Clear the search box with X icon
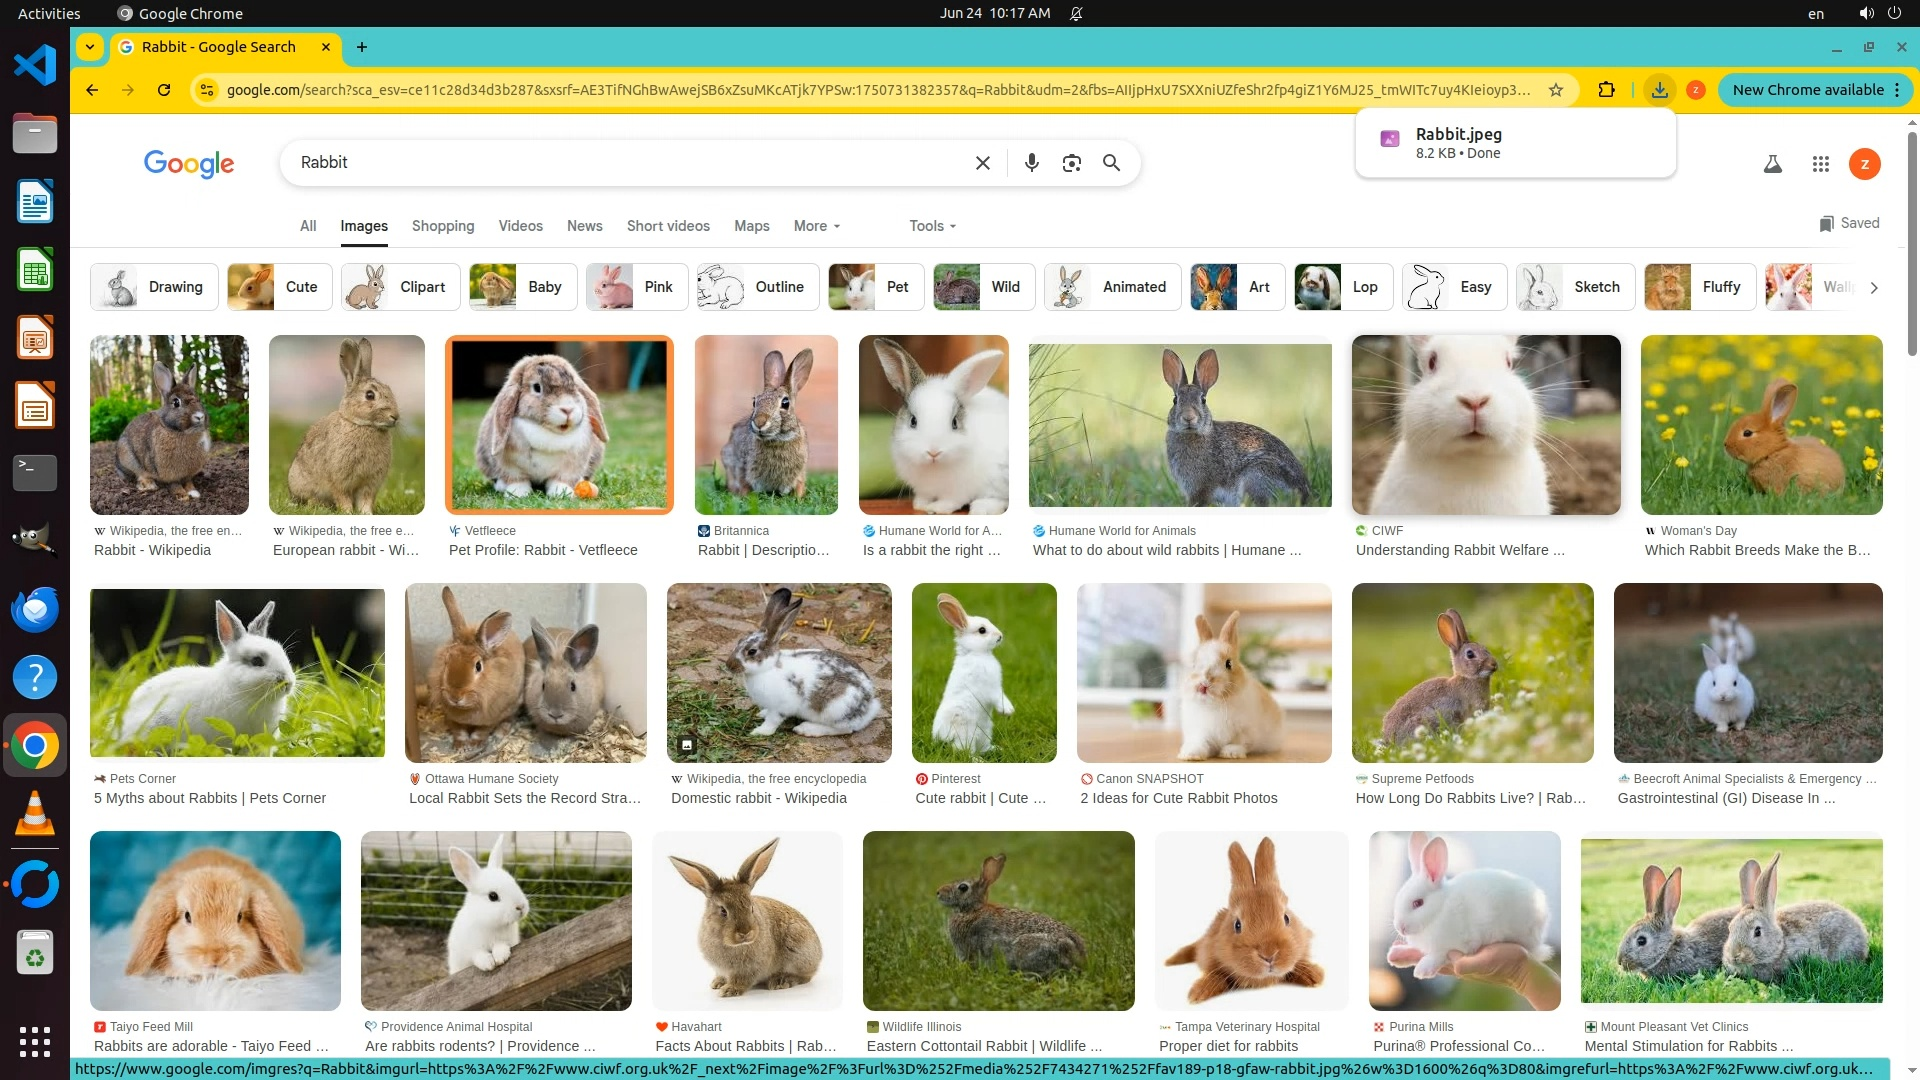 (982, 163)
